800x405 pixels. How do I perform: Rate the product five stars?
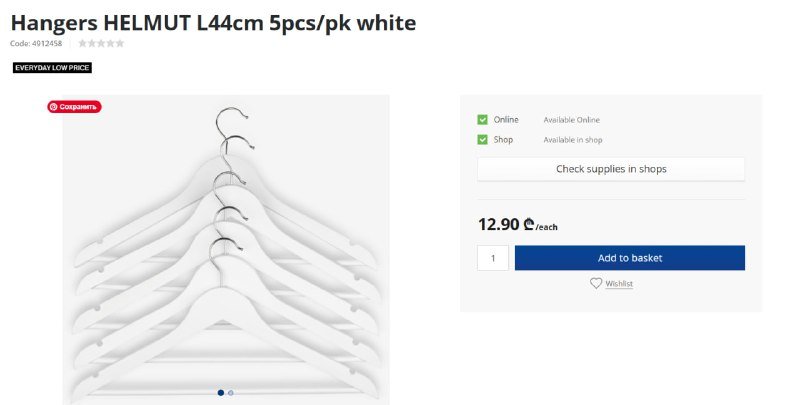tap(120, 43)
